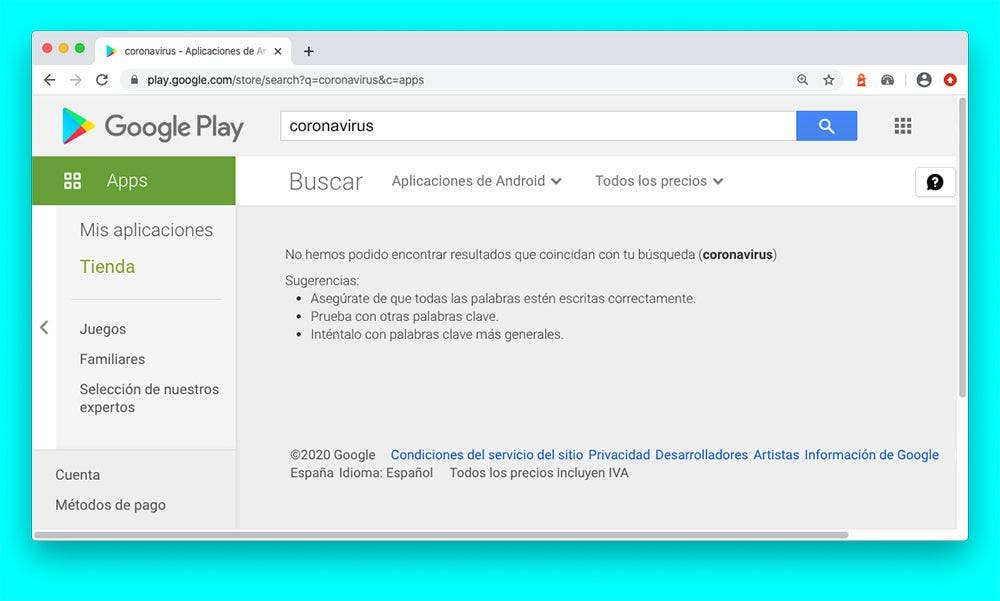Open the browser profile avatar icon
This screenshot has width=1000, height=601.
pos(923,80)
